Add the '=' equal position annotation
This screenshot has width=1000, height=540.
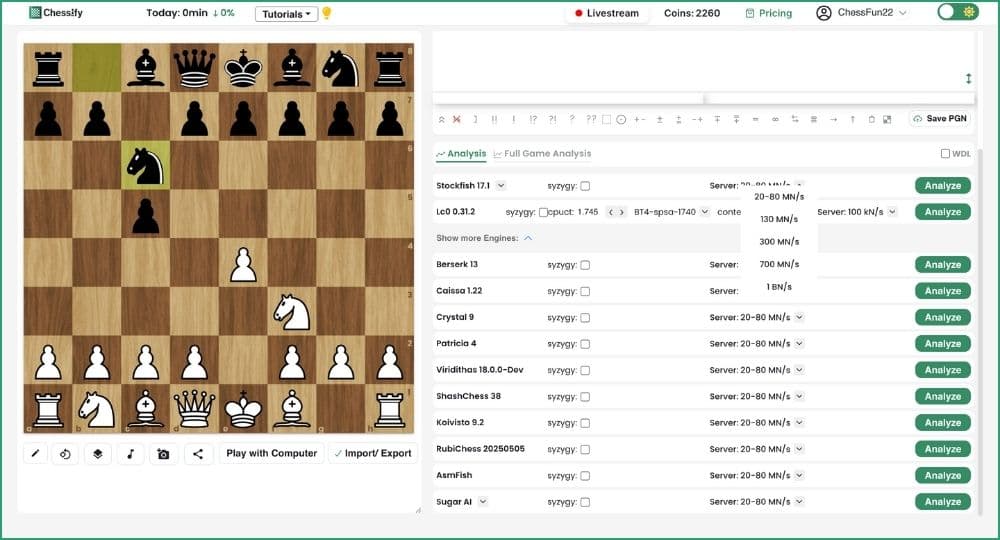pos(755,119)
